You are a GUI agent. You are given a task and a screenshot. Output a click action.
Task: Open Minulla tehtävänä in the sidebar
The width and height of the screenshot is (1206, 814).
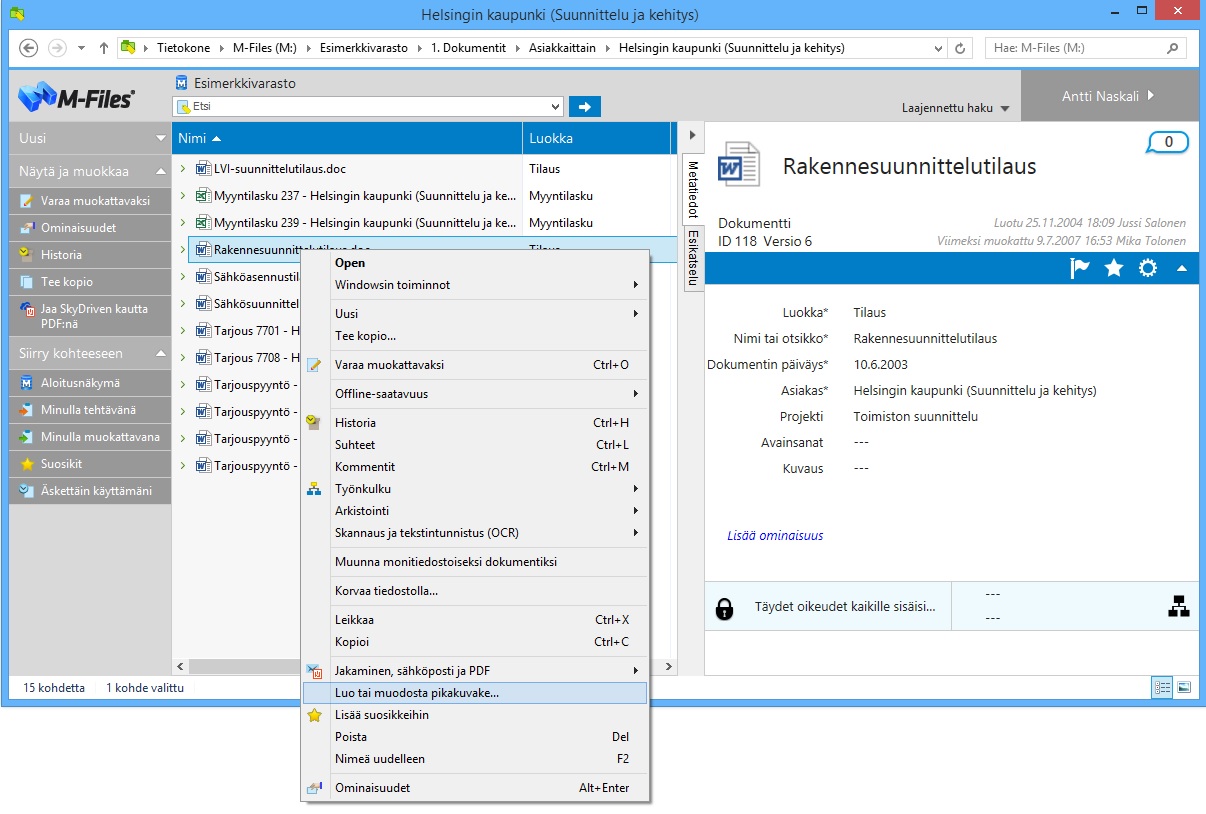pos(90,410)
